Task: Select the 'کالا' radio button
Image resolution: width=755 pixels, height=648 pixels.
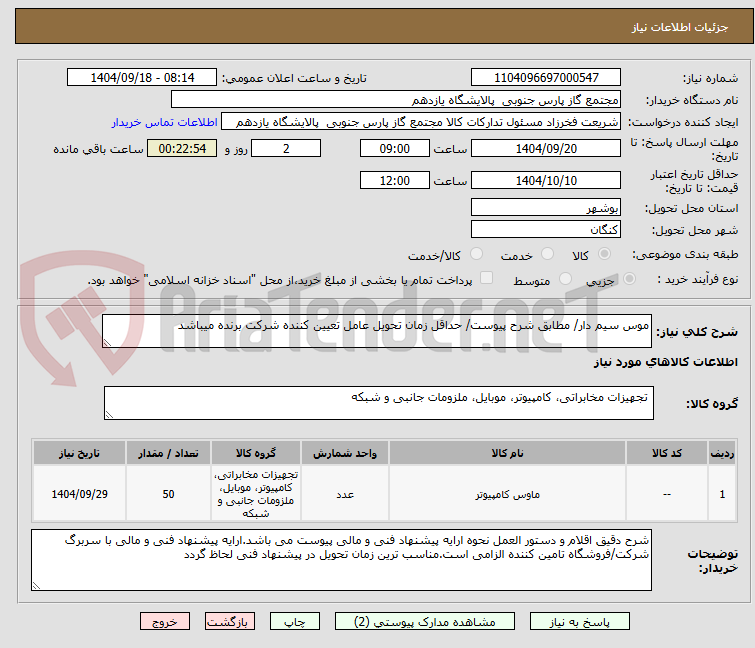Action: pyautogui.click(x=604, y=254)
